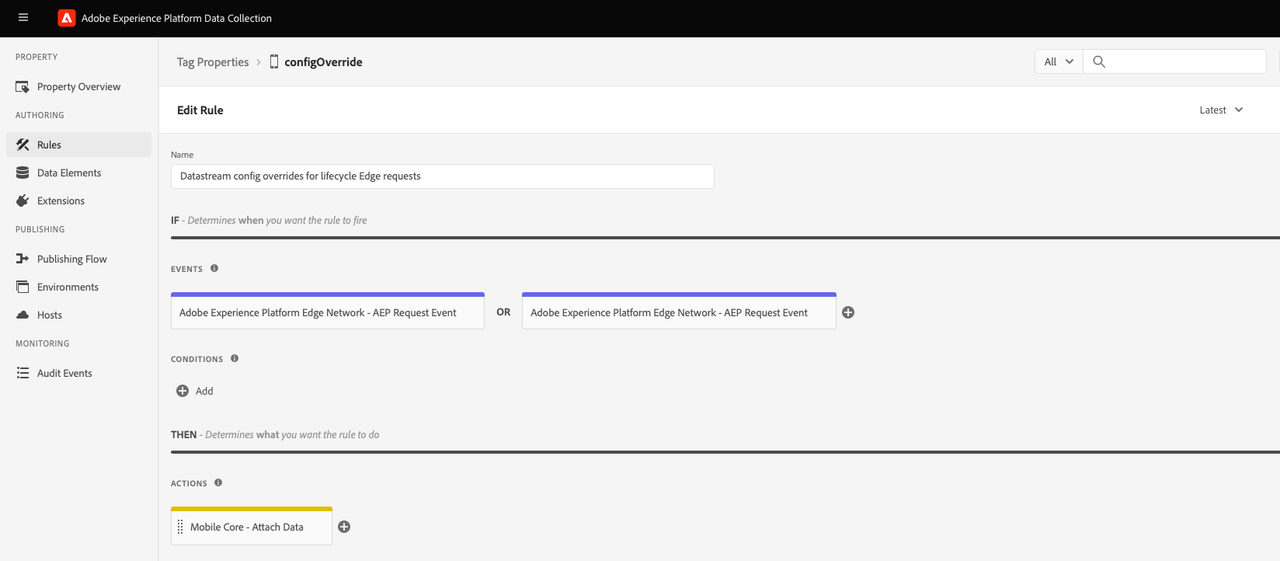Image resolution: width=1280 pixels, height=561 pixels.
Task: Click Adobe Experience Platform Data Collection title
Action: coord(176,18)
